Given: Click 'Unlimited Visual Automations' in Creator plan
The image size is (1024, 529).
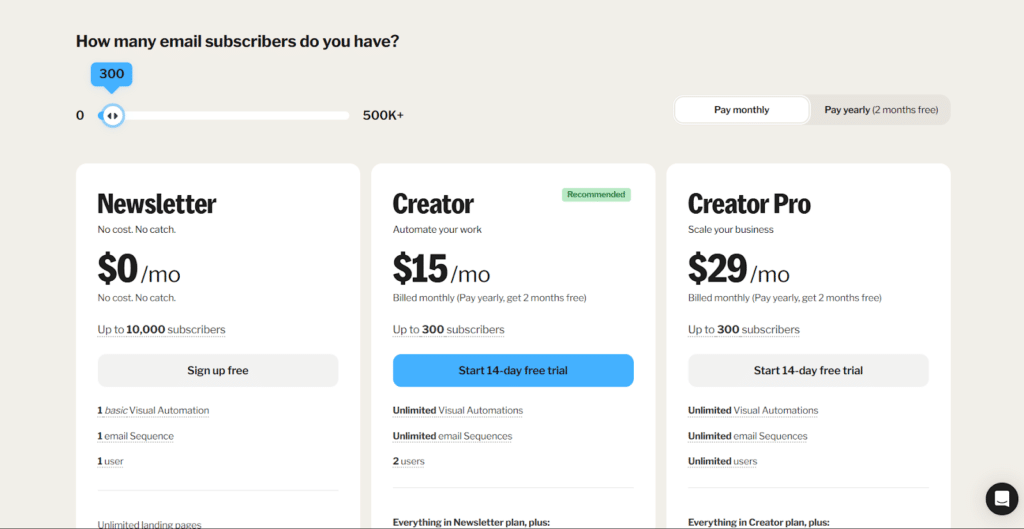Looking at the screenshot, I should [x=458, y=411].
